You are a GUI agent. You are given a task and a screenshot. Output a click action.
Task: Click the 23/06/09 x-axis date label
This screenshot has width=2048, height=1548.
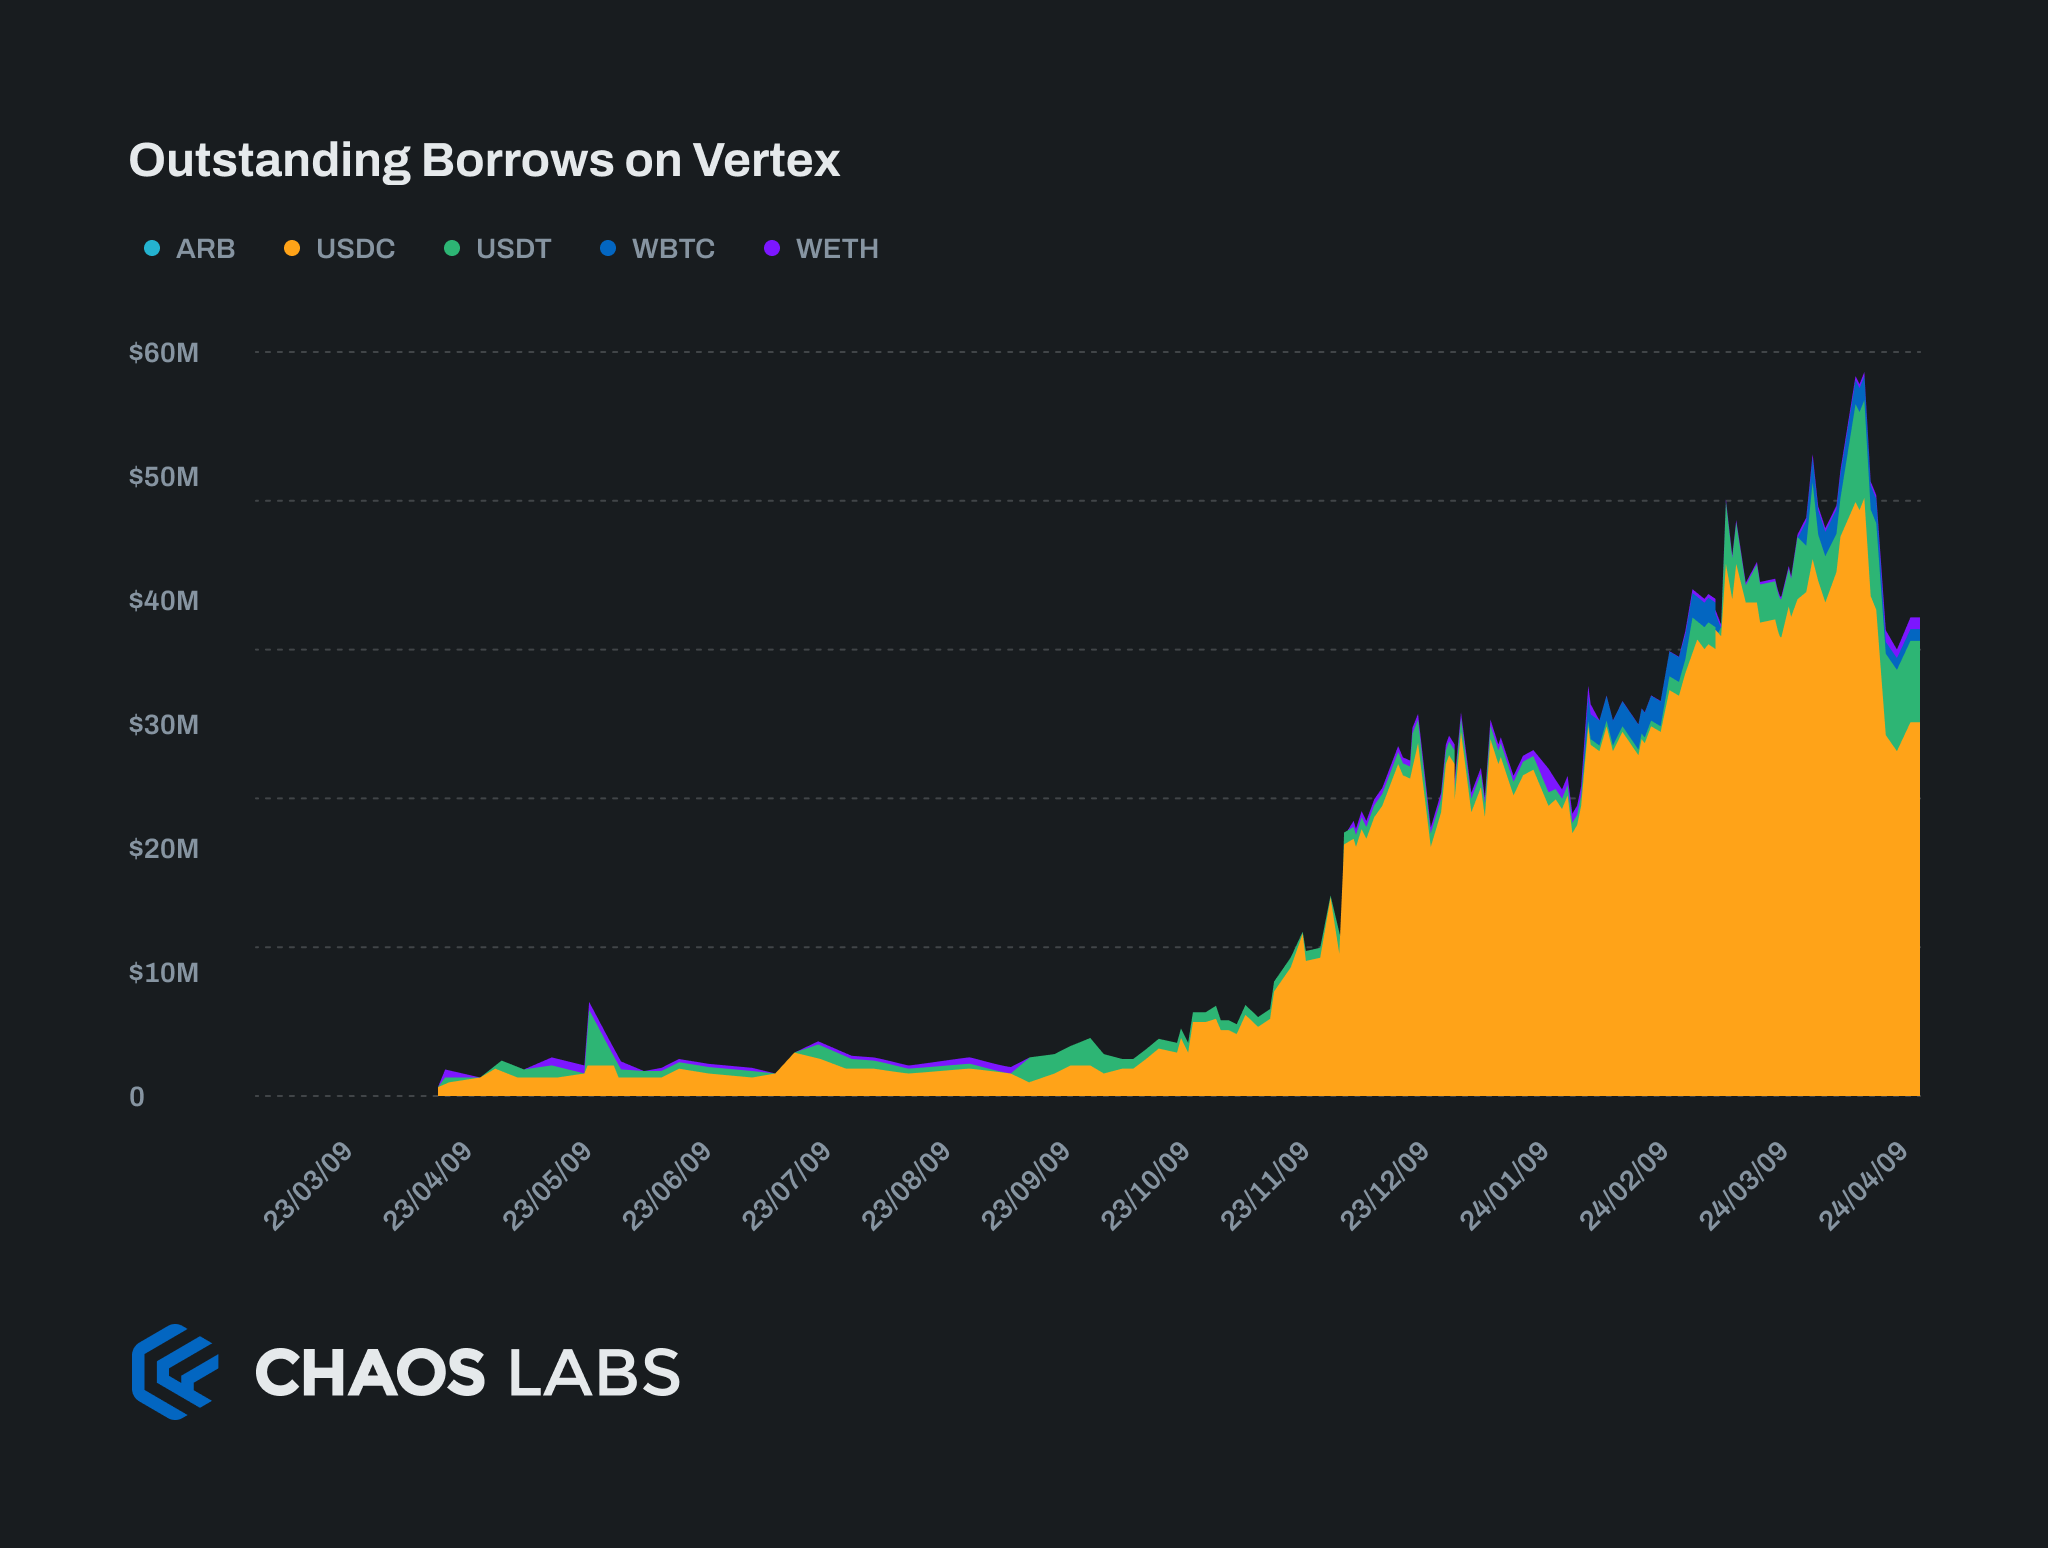(667, 1186)
